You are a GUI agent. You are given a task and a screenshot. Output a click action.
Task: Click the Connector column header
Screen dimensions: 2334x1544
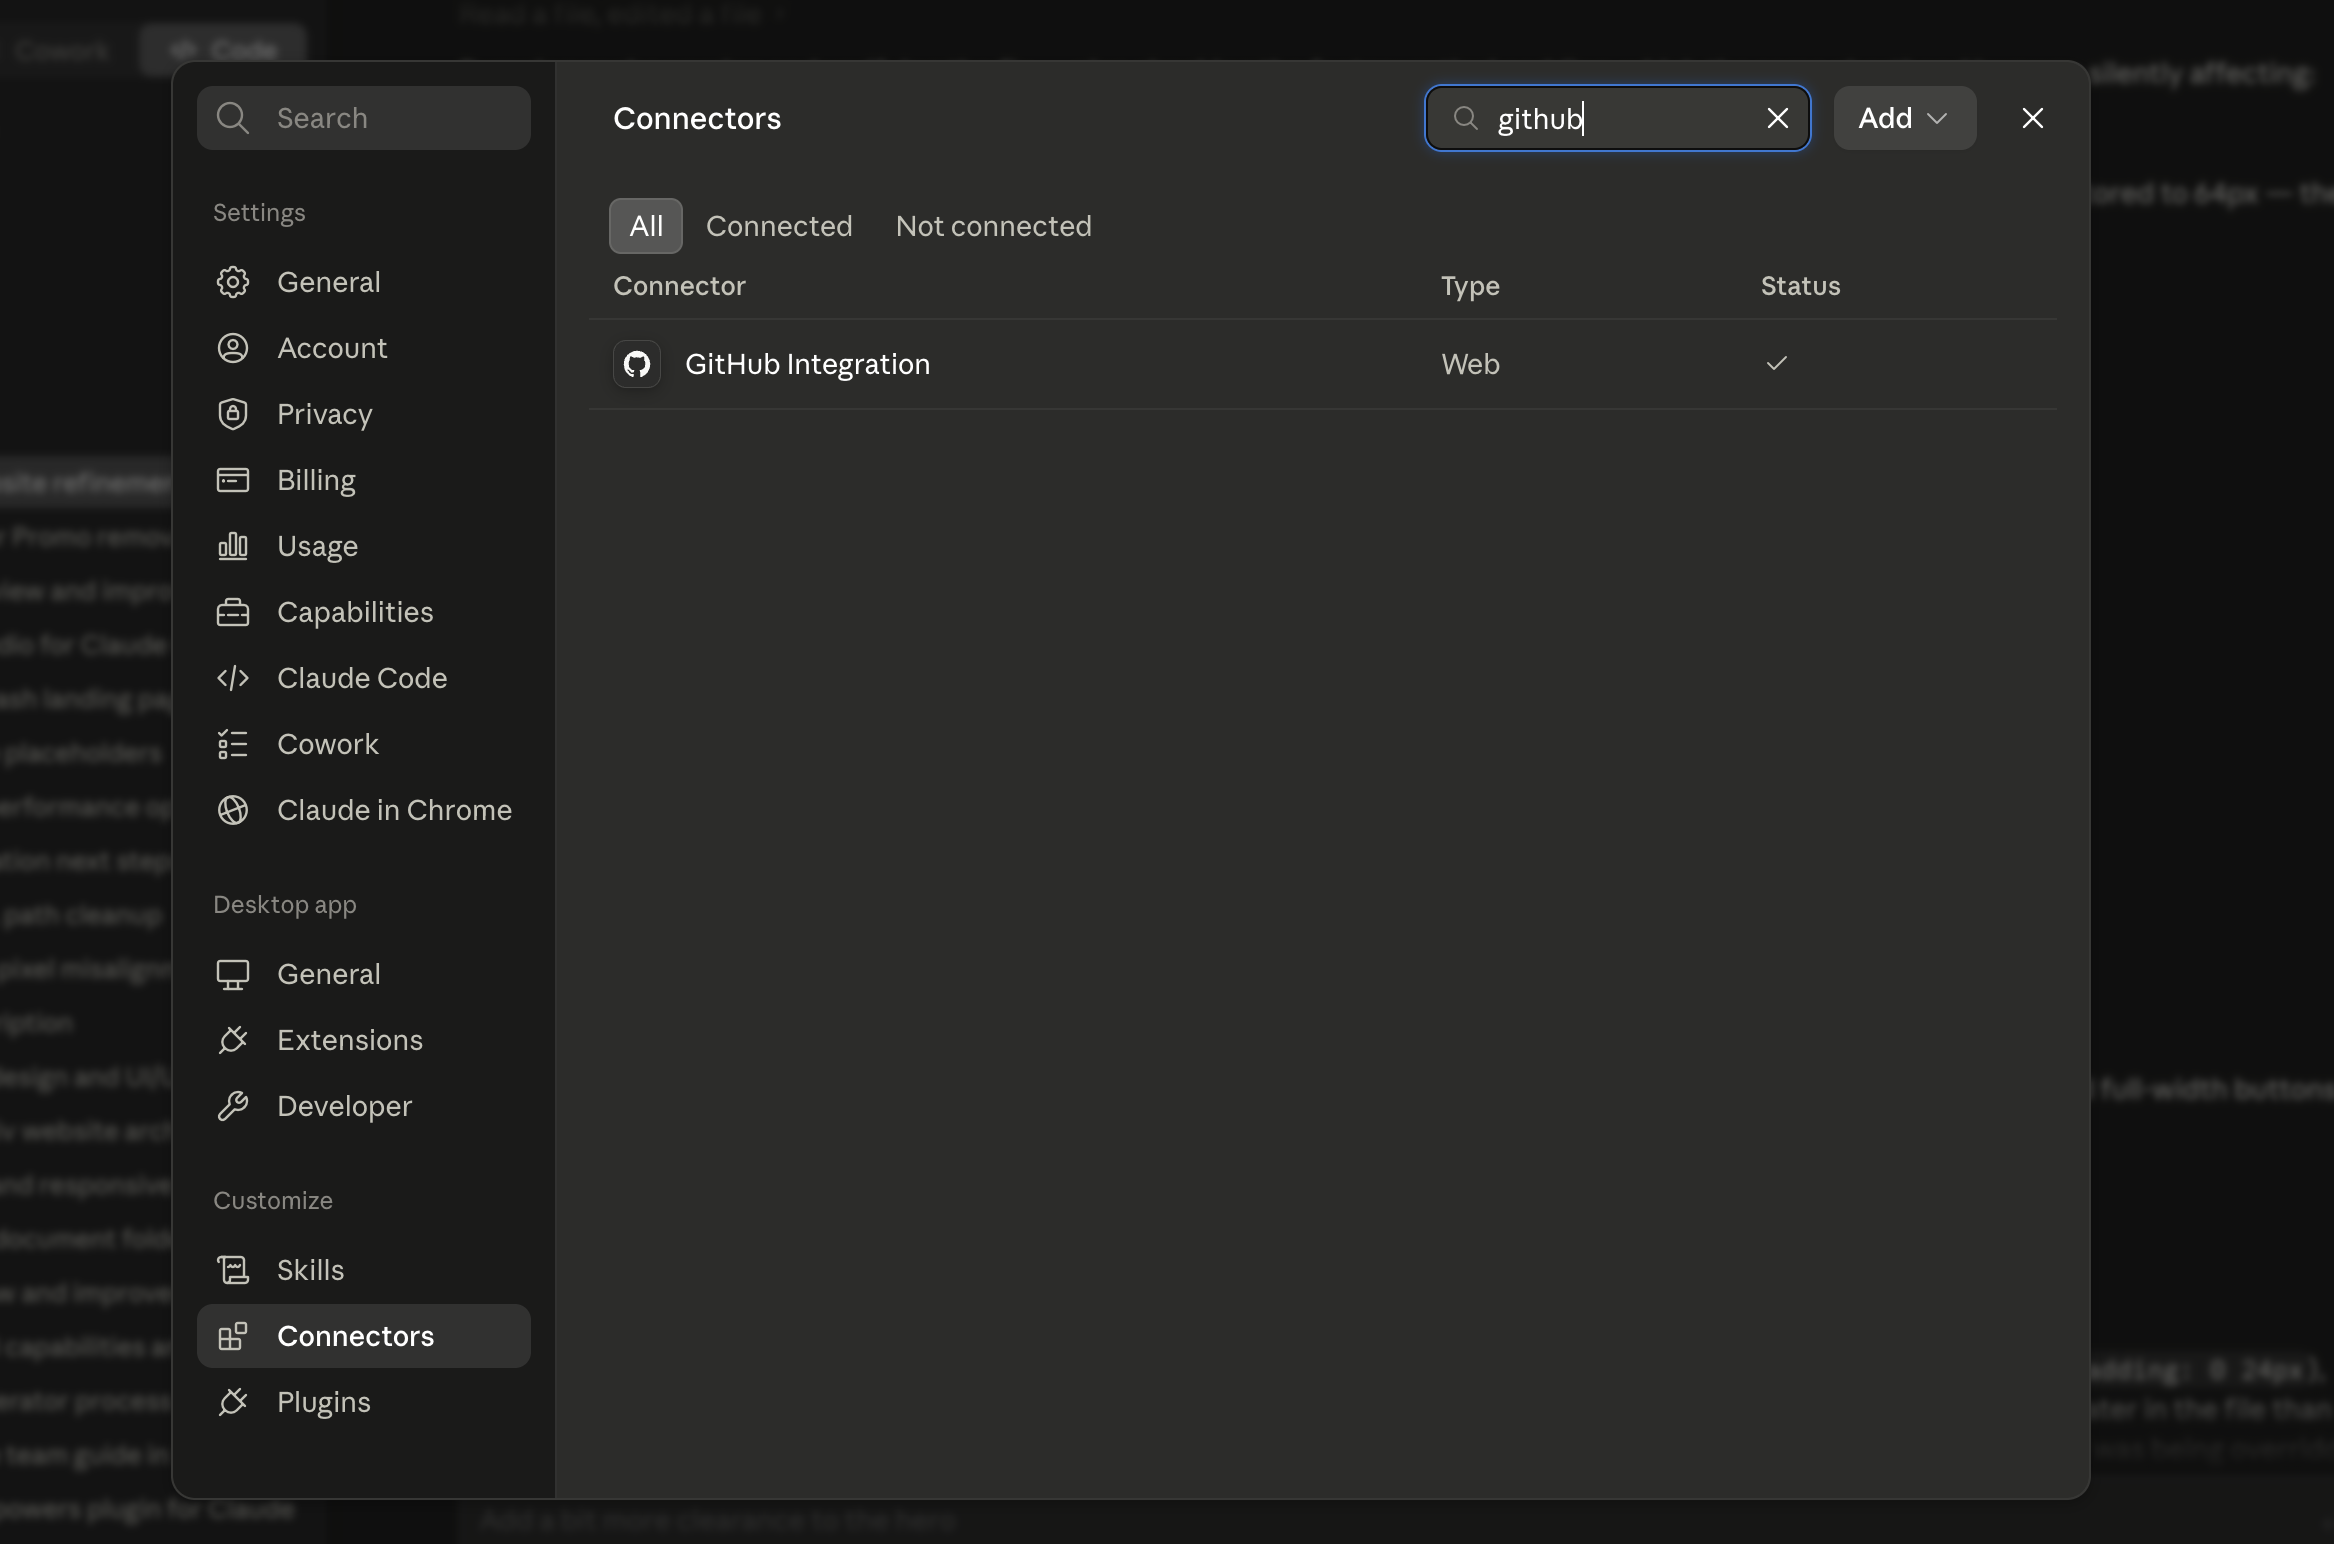pyautogui.click(x=679, y=286)
